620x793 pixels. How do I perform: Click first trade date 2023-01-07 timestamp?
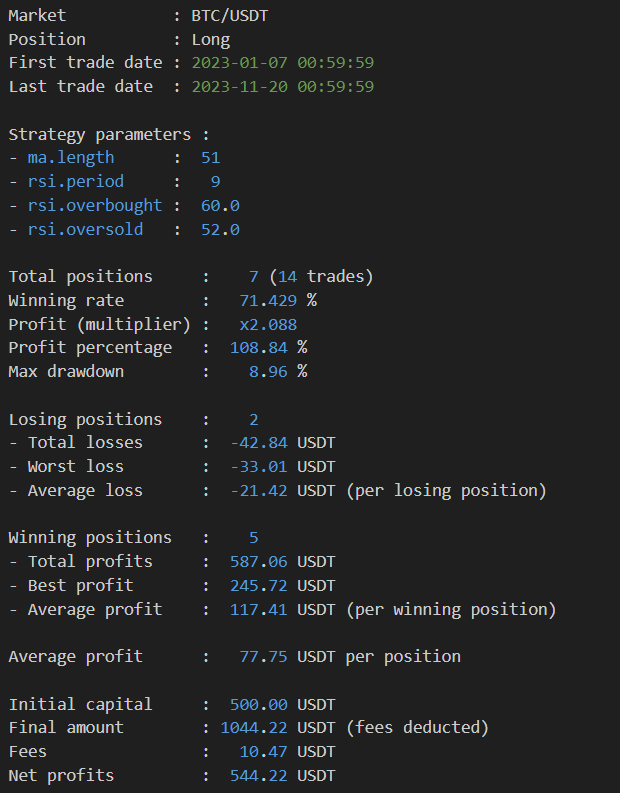click(x=283, y=63)
